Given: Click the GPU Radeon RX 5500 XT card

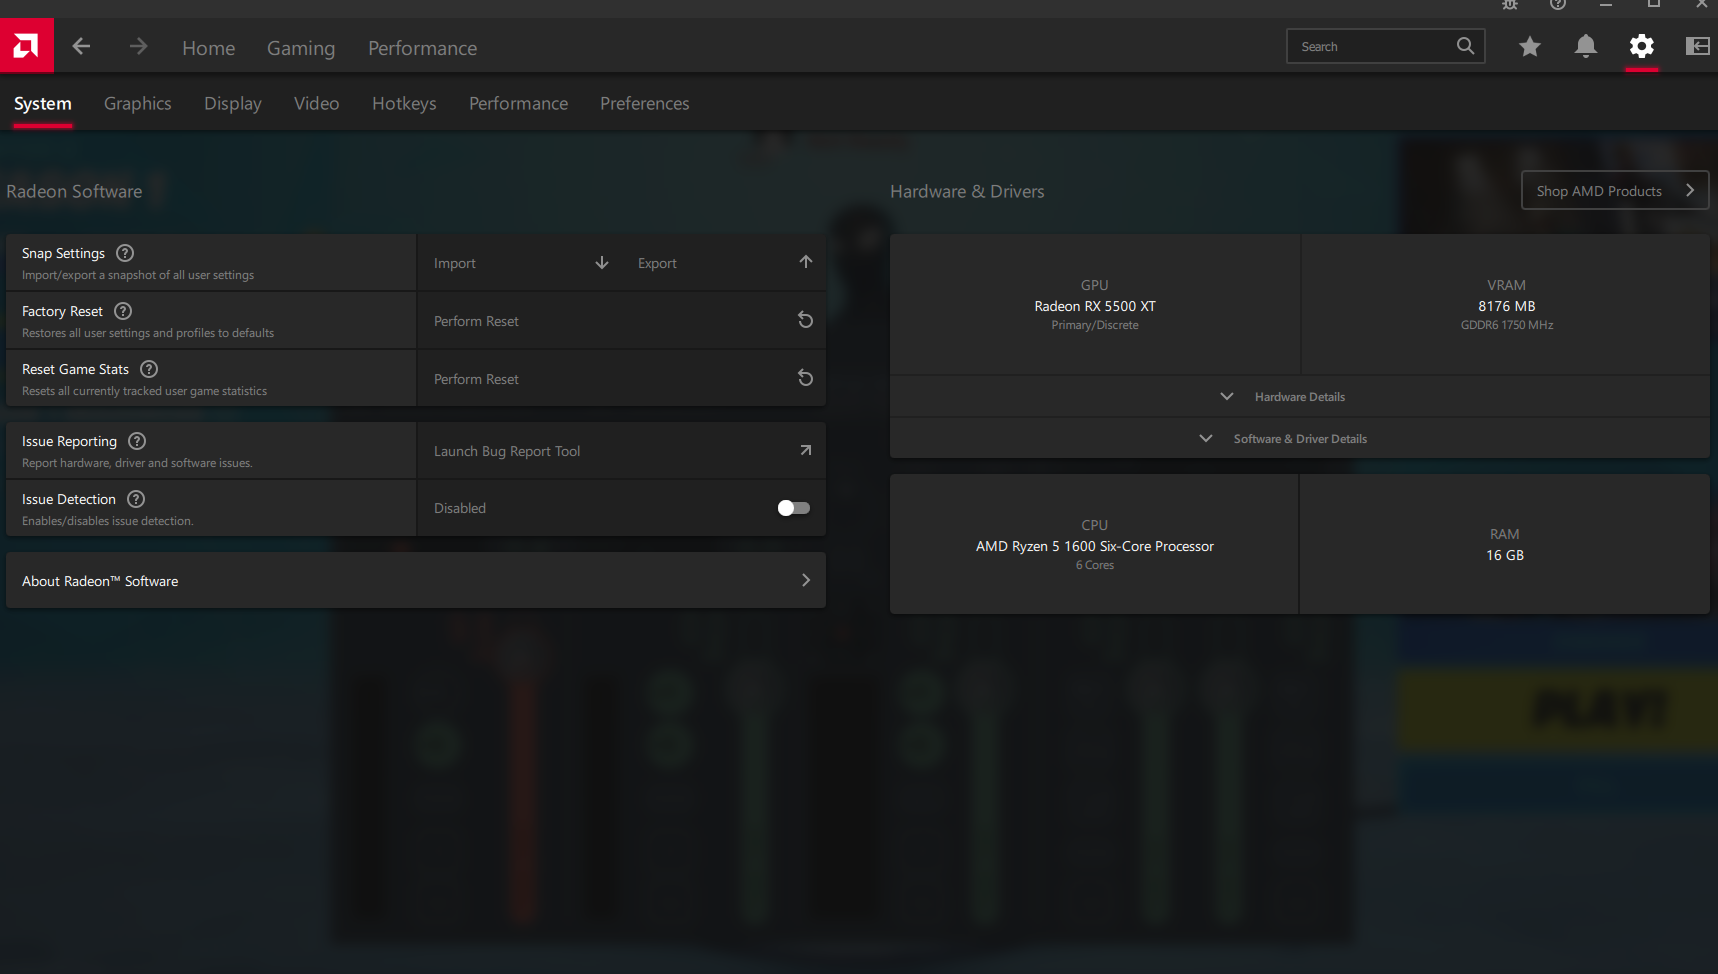Looking at the screenshot, I should pyautogui.click(x=1095, y=305).
